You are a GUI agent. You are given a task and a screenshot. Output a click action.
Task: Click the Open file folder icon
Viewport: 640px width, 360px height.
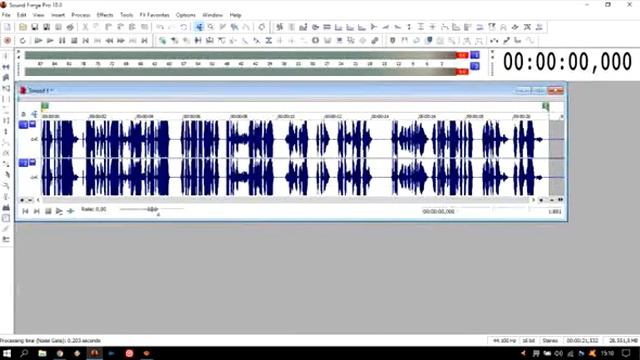pyautogui.click(x=23, y=27)
